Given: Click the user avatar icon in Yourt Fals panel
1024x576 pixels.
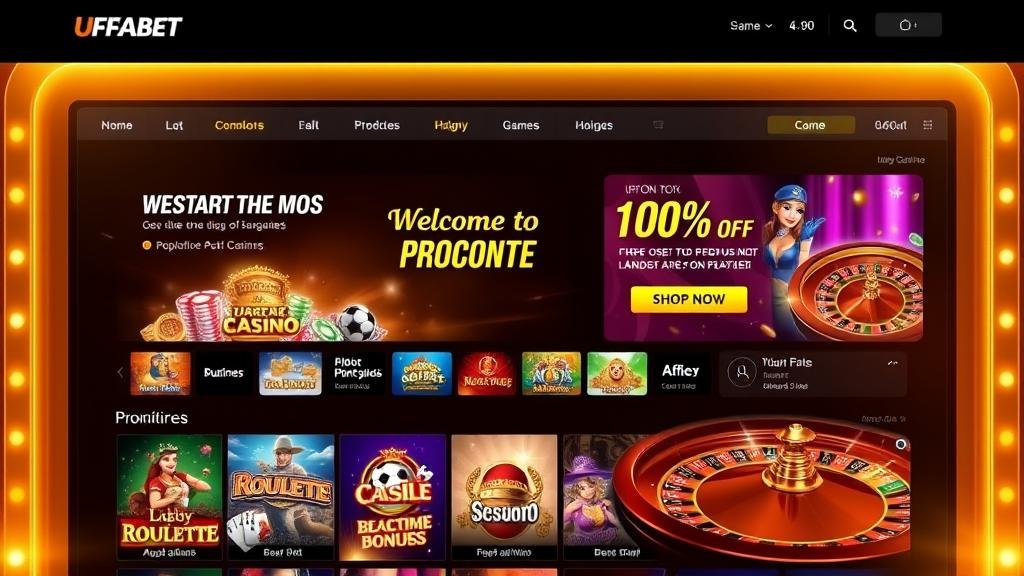Looking at the screenshot, I should click(742, 372).
